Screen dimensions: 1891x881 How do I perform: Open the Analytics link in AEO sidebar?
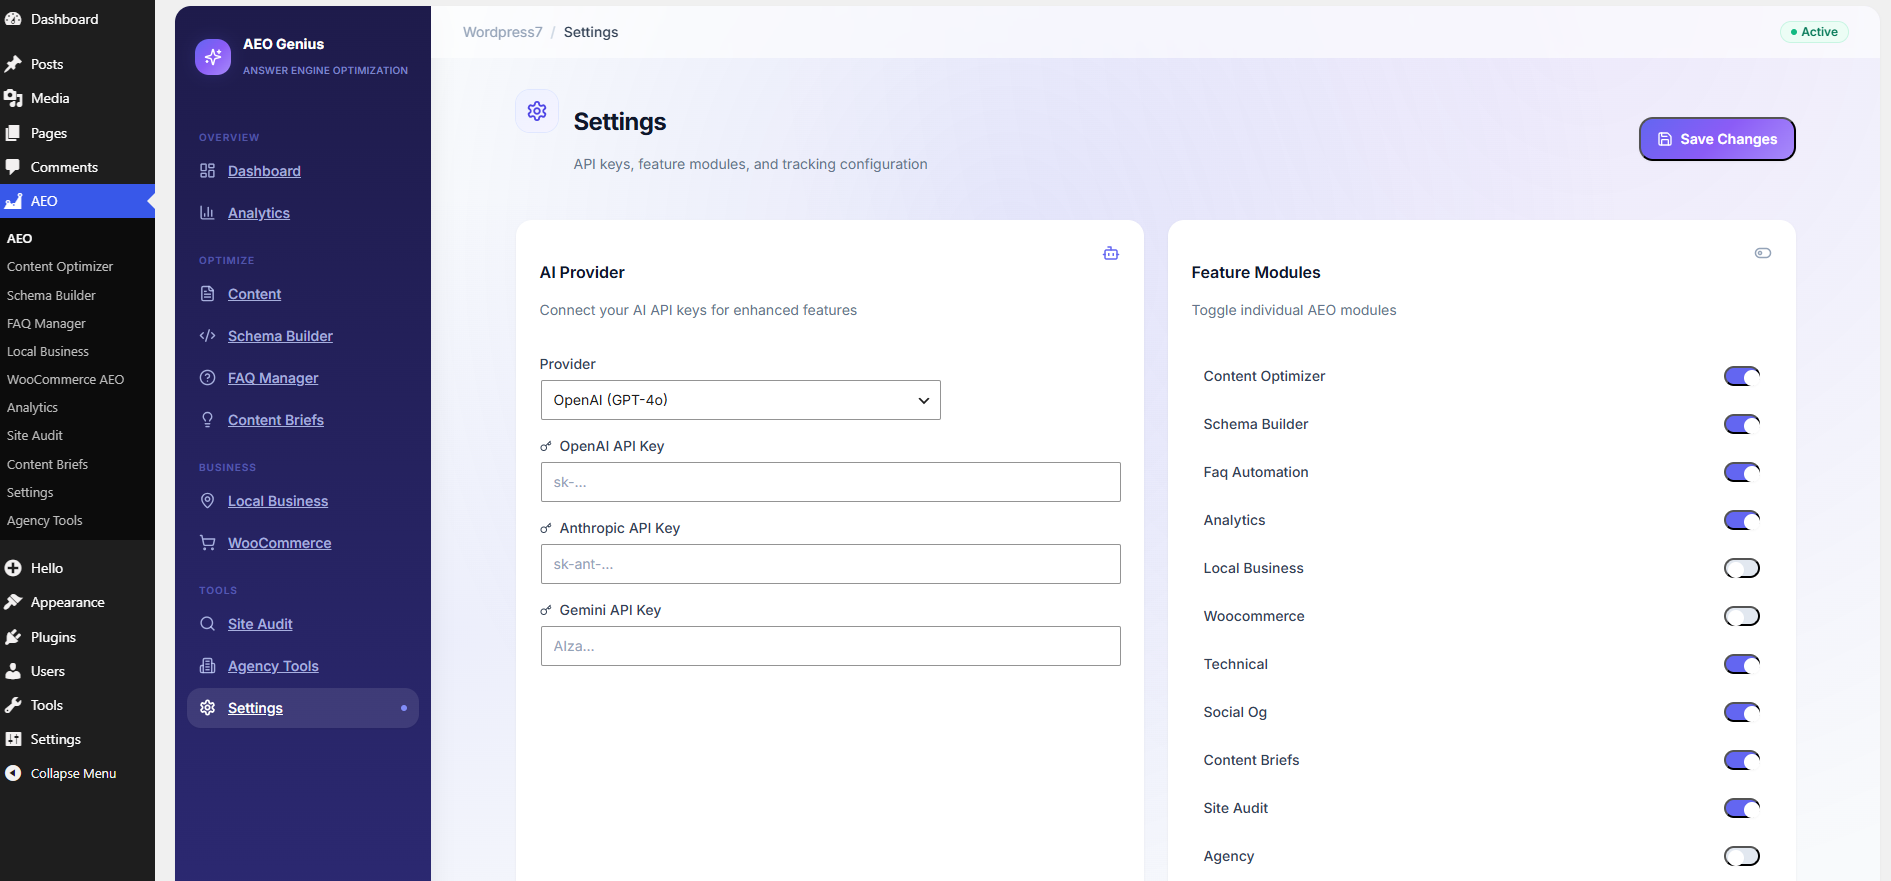click(259, 213)
